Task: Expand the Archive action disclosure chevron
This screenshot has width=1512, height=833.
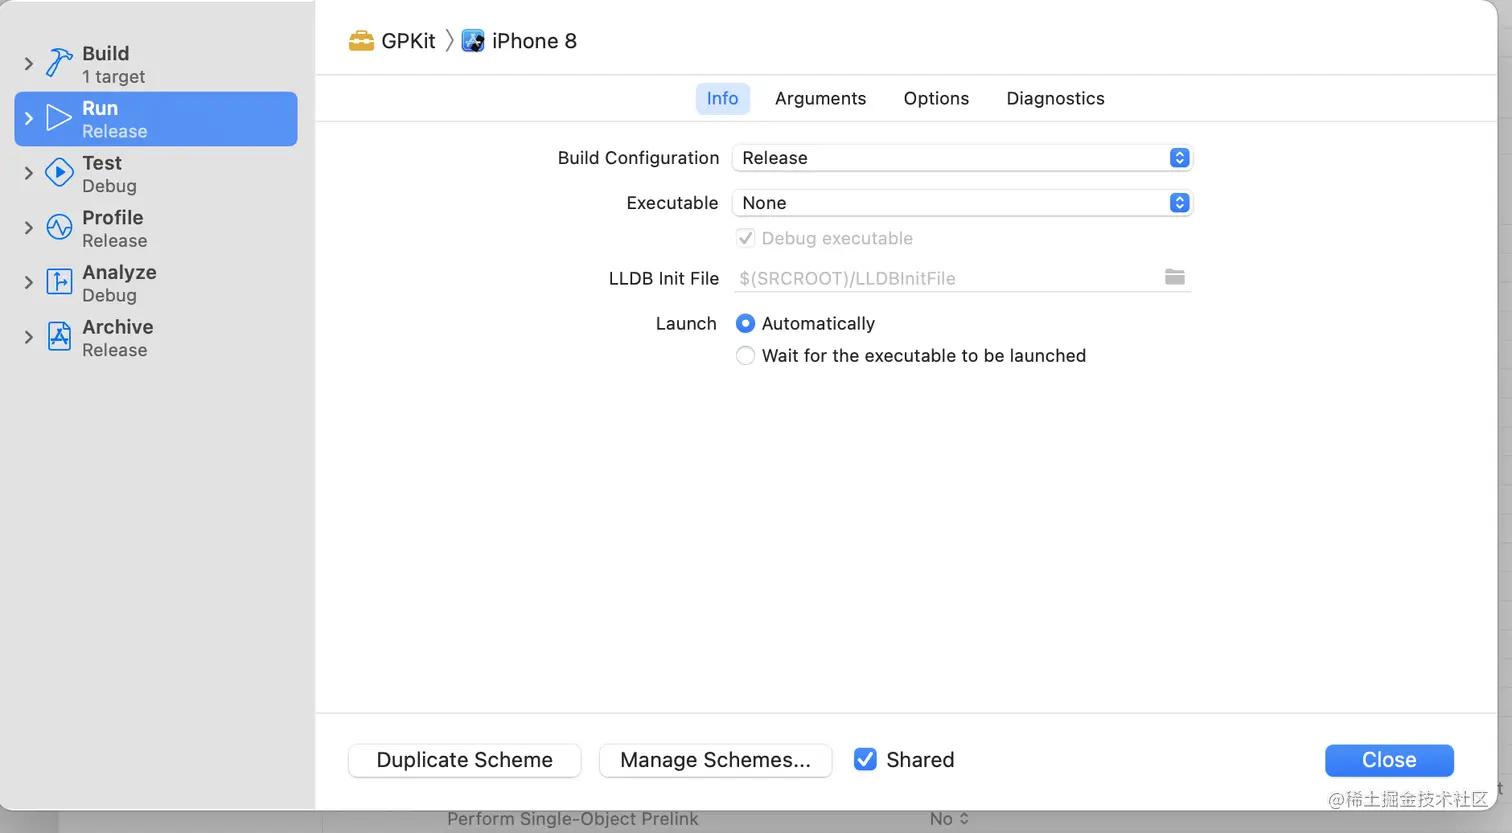Action: point(28,338)
